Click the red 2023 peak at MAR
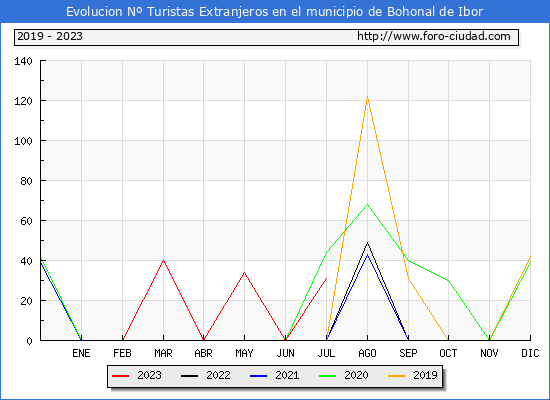Screen dimensions: 550x400 point(163,260)
